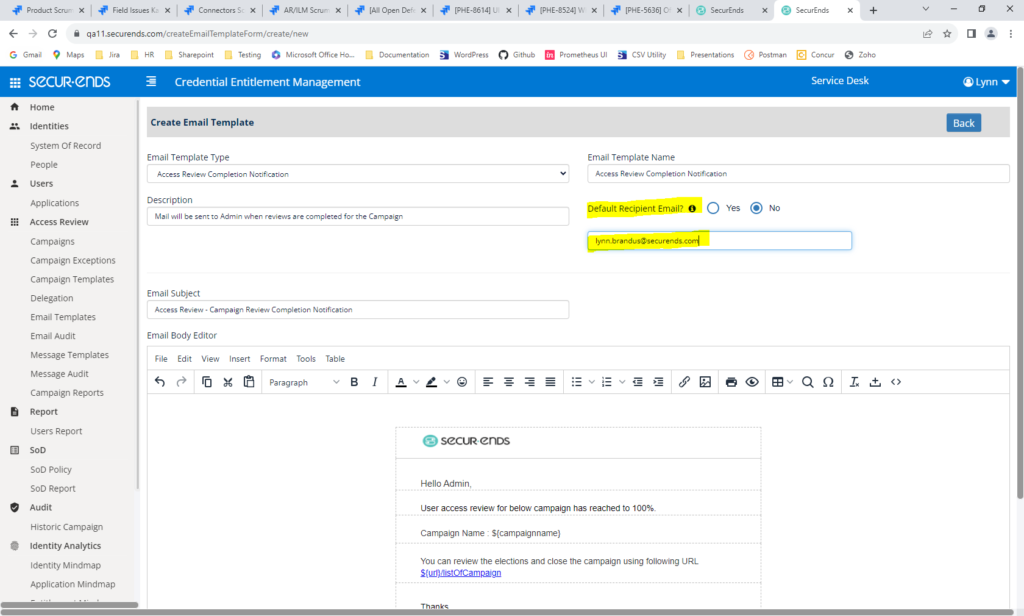1024x616 pixels.
Task: Insert an image into email body
Action: 705,382
